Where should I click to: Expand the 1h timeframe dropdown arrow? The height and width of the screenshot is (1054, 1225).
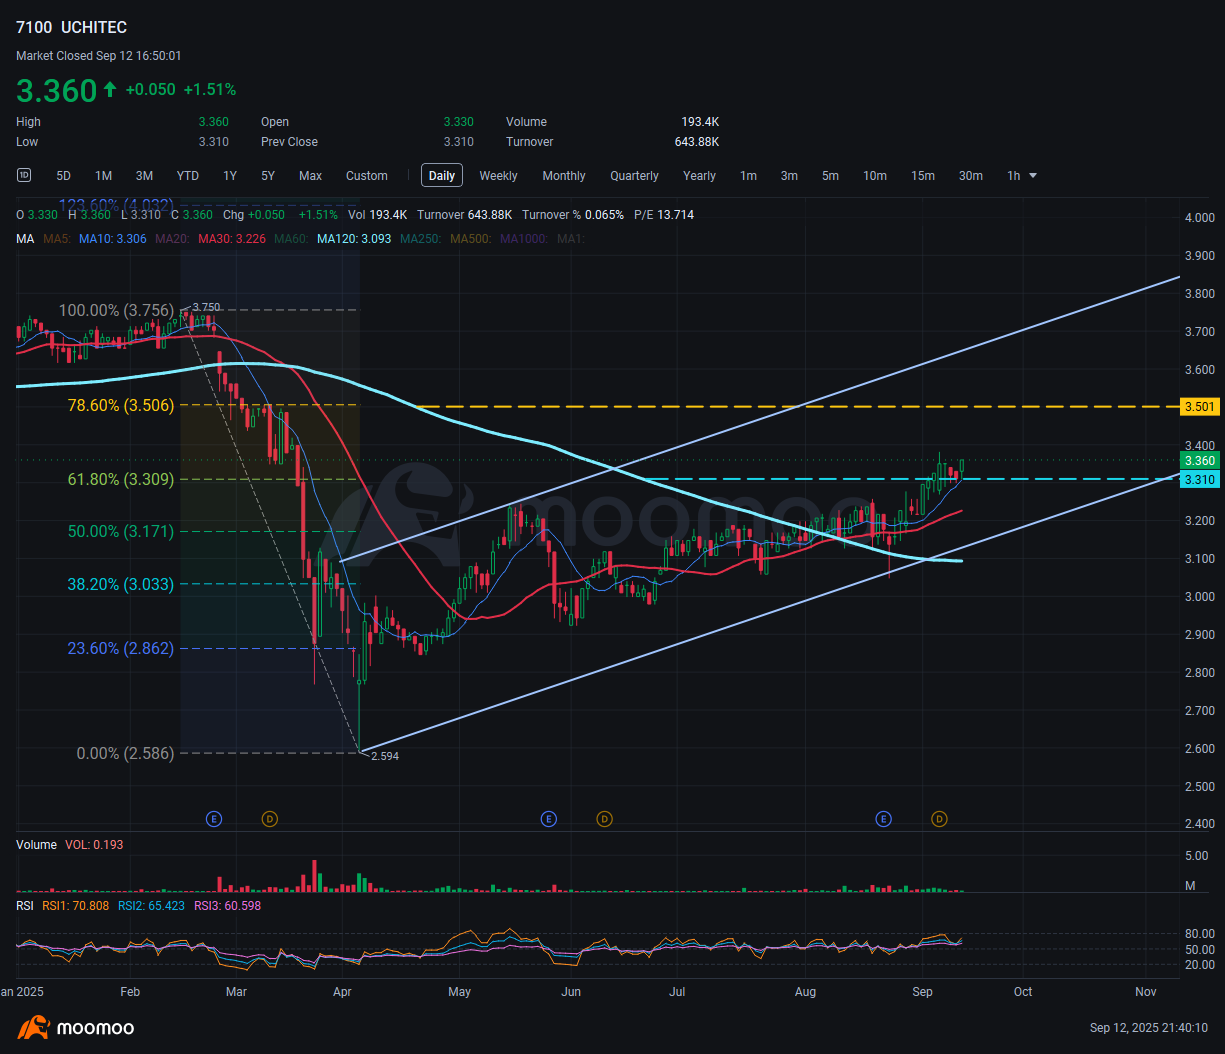(x=1033, y=176)
